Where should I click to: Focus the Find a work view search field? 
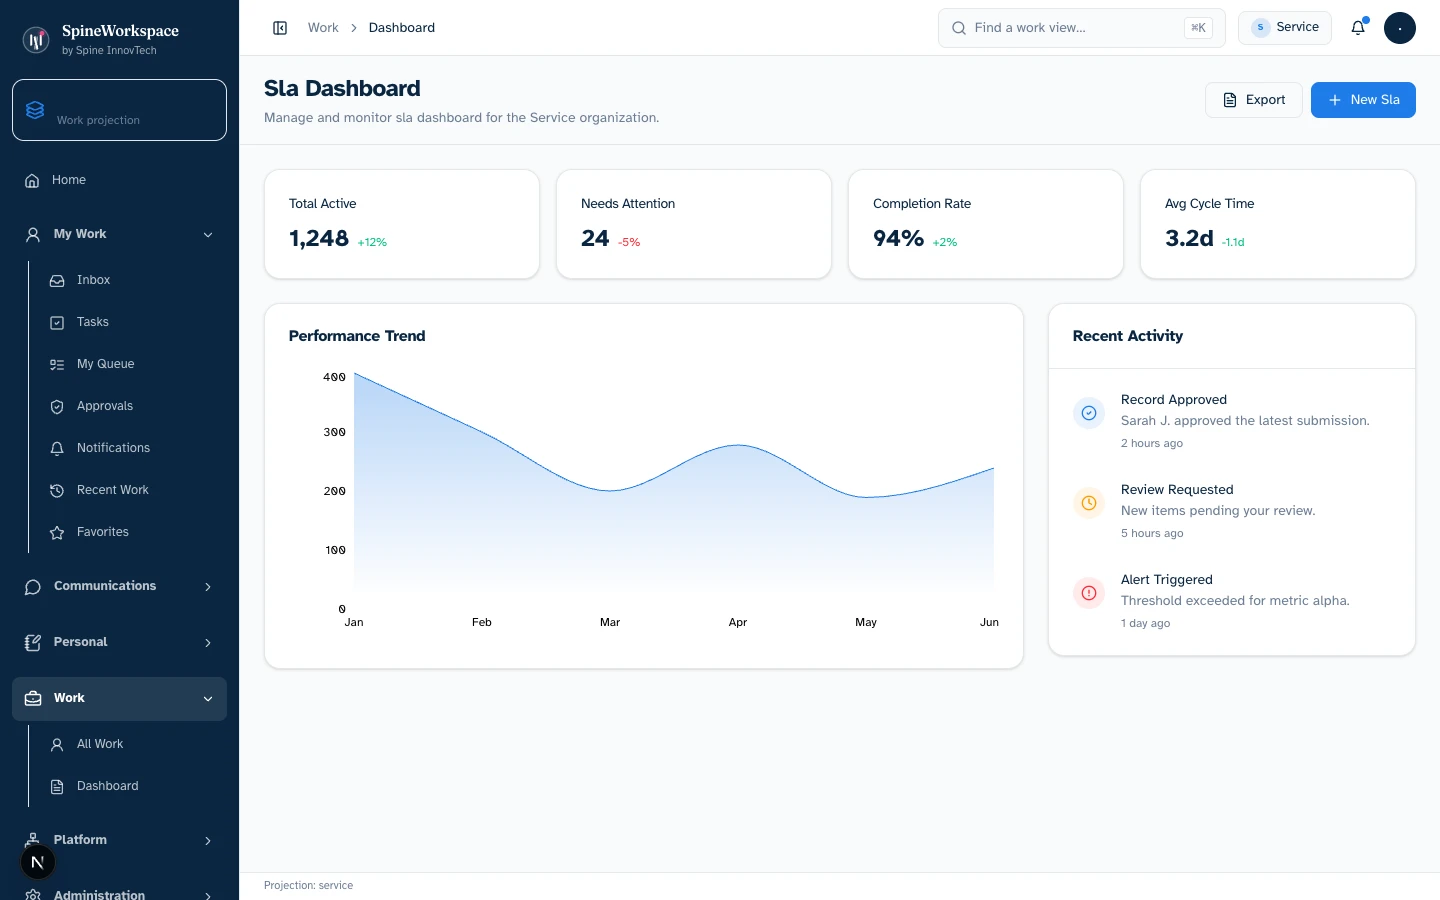[x=1082, y=28]
